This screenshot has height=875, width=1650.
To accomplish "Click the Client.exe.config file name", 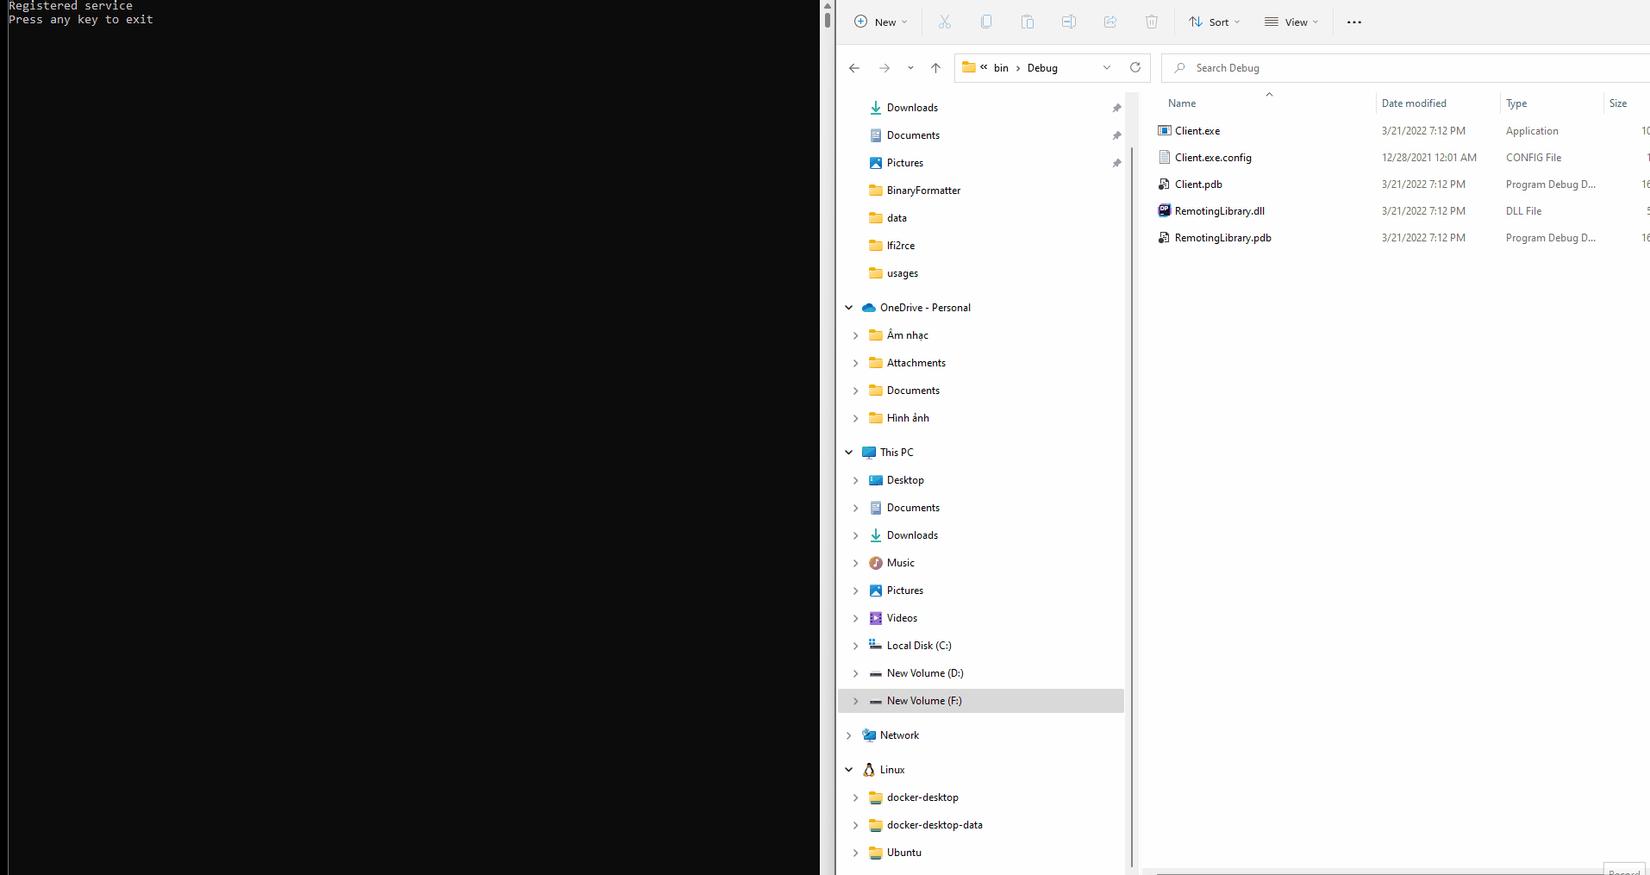I will coord(1213,157).
